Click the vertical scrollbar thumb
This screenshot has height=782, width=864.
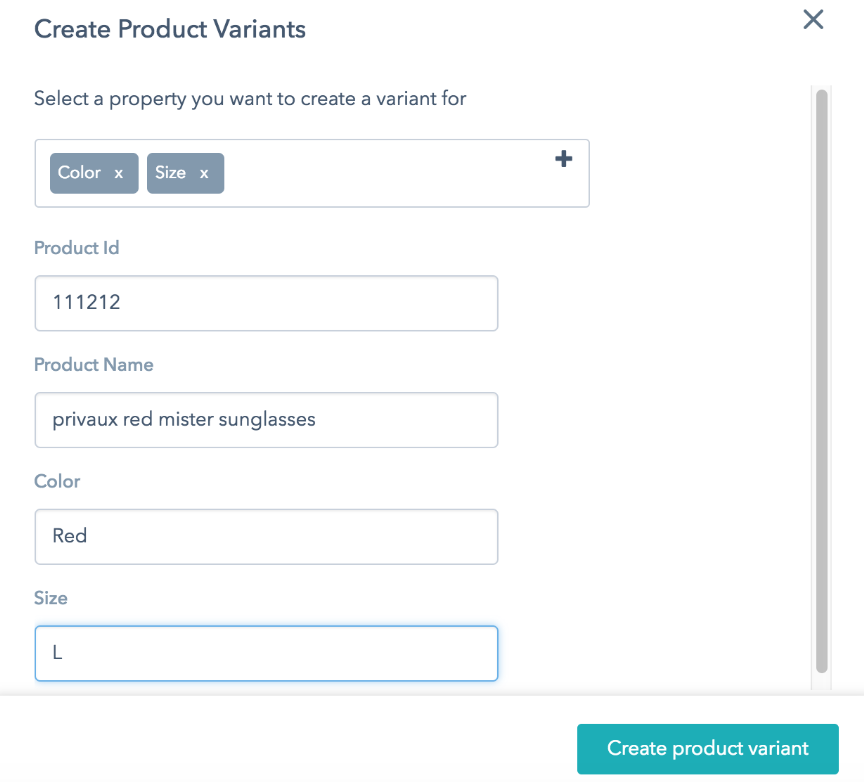[x=822, y=381]
